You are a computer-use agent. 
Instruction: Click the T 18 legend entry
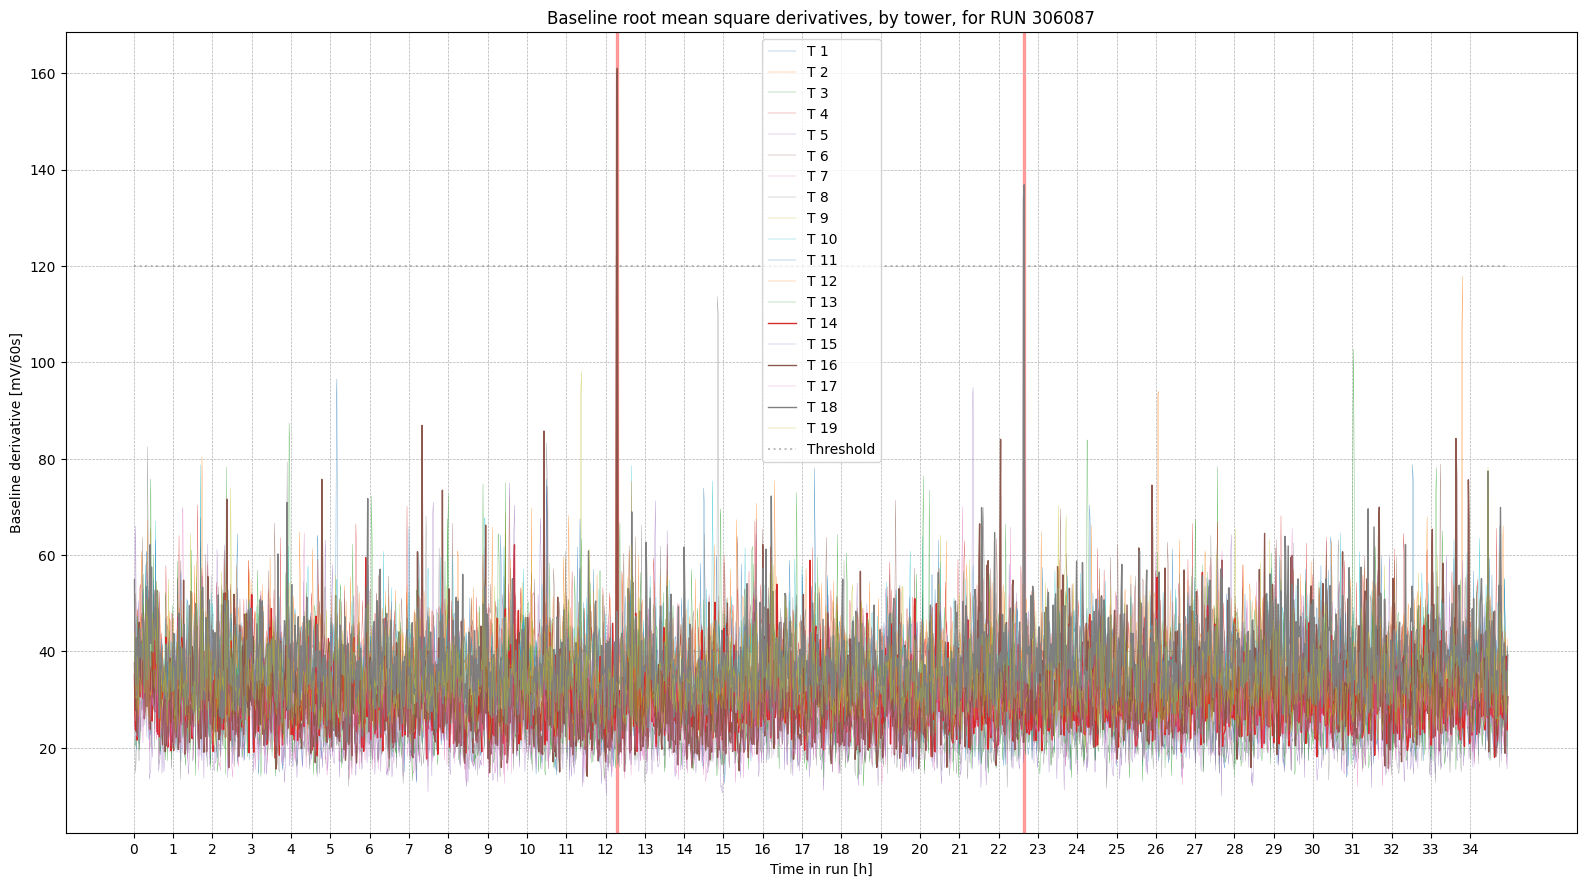(821, 407)
